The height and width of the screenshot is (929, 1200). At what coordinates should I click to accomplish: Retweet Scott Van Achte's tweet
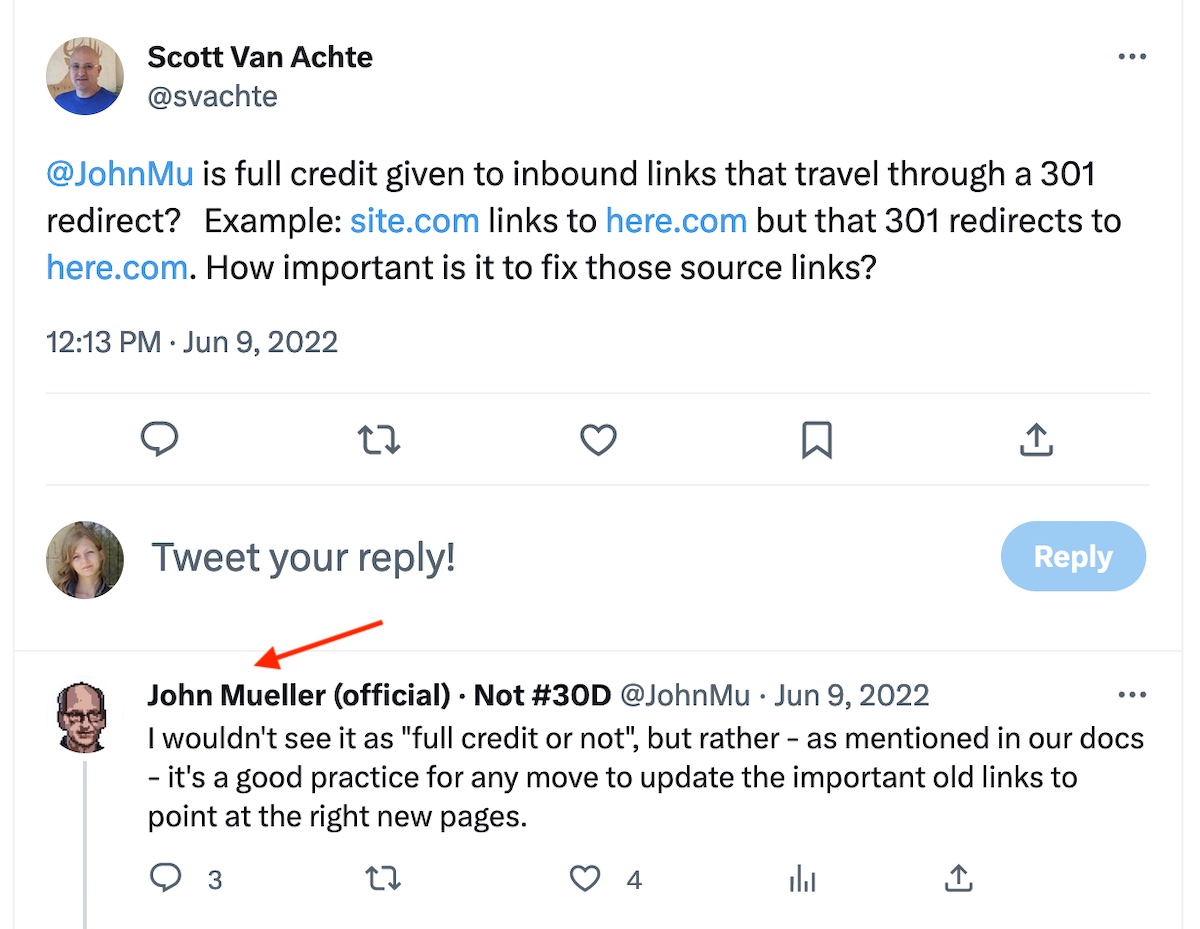coord(379,440)
